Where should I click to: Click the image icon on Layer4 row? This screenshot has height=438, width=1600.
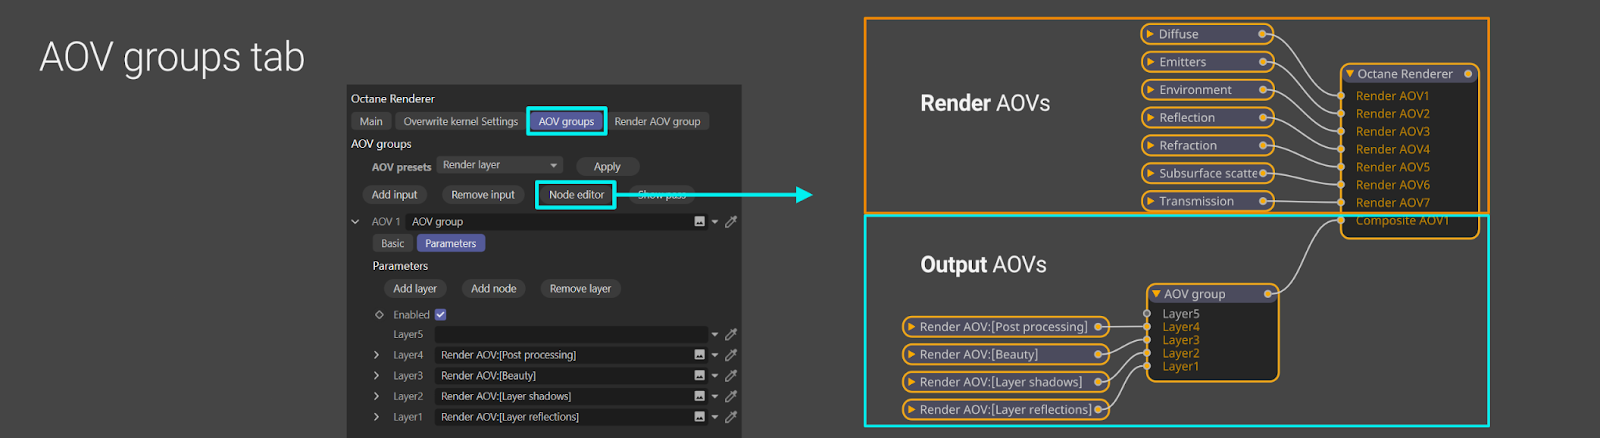coord(700,355)
